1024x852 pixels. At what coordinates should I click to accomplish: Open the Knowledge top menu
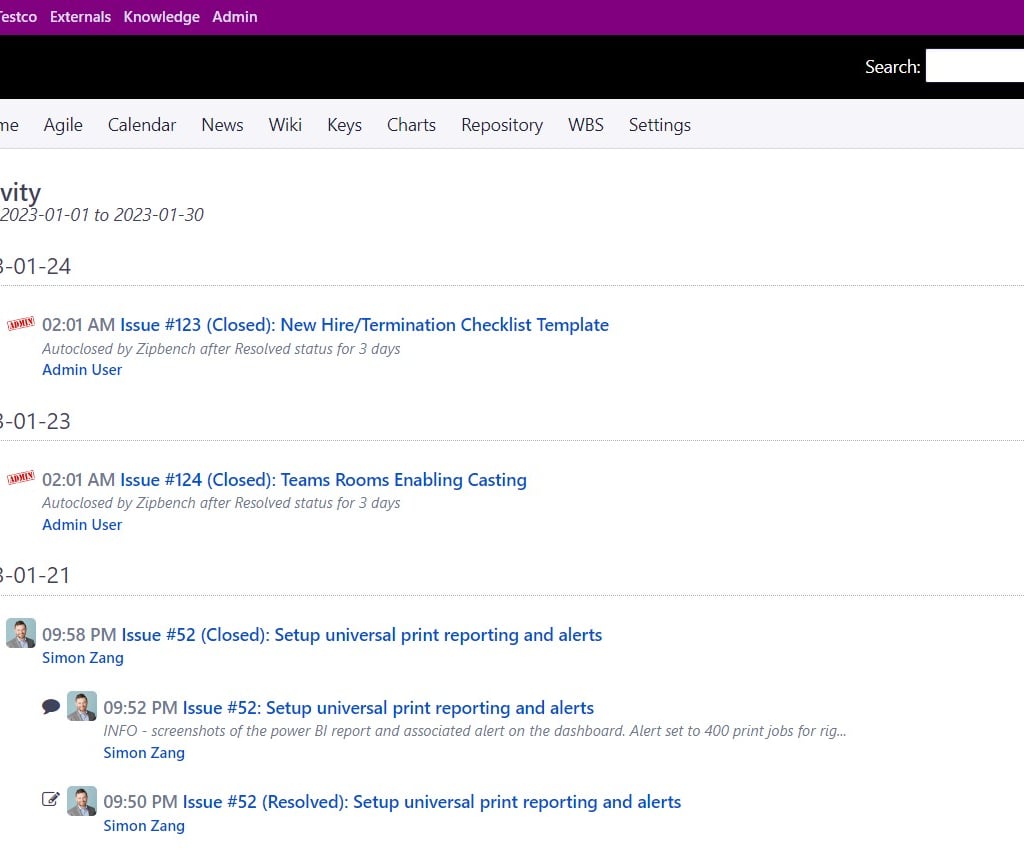(161, 17)
